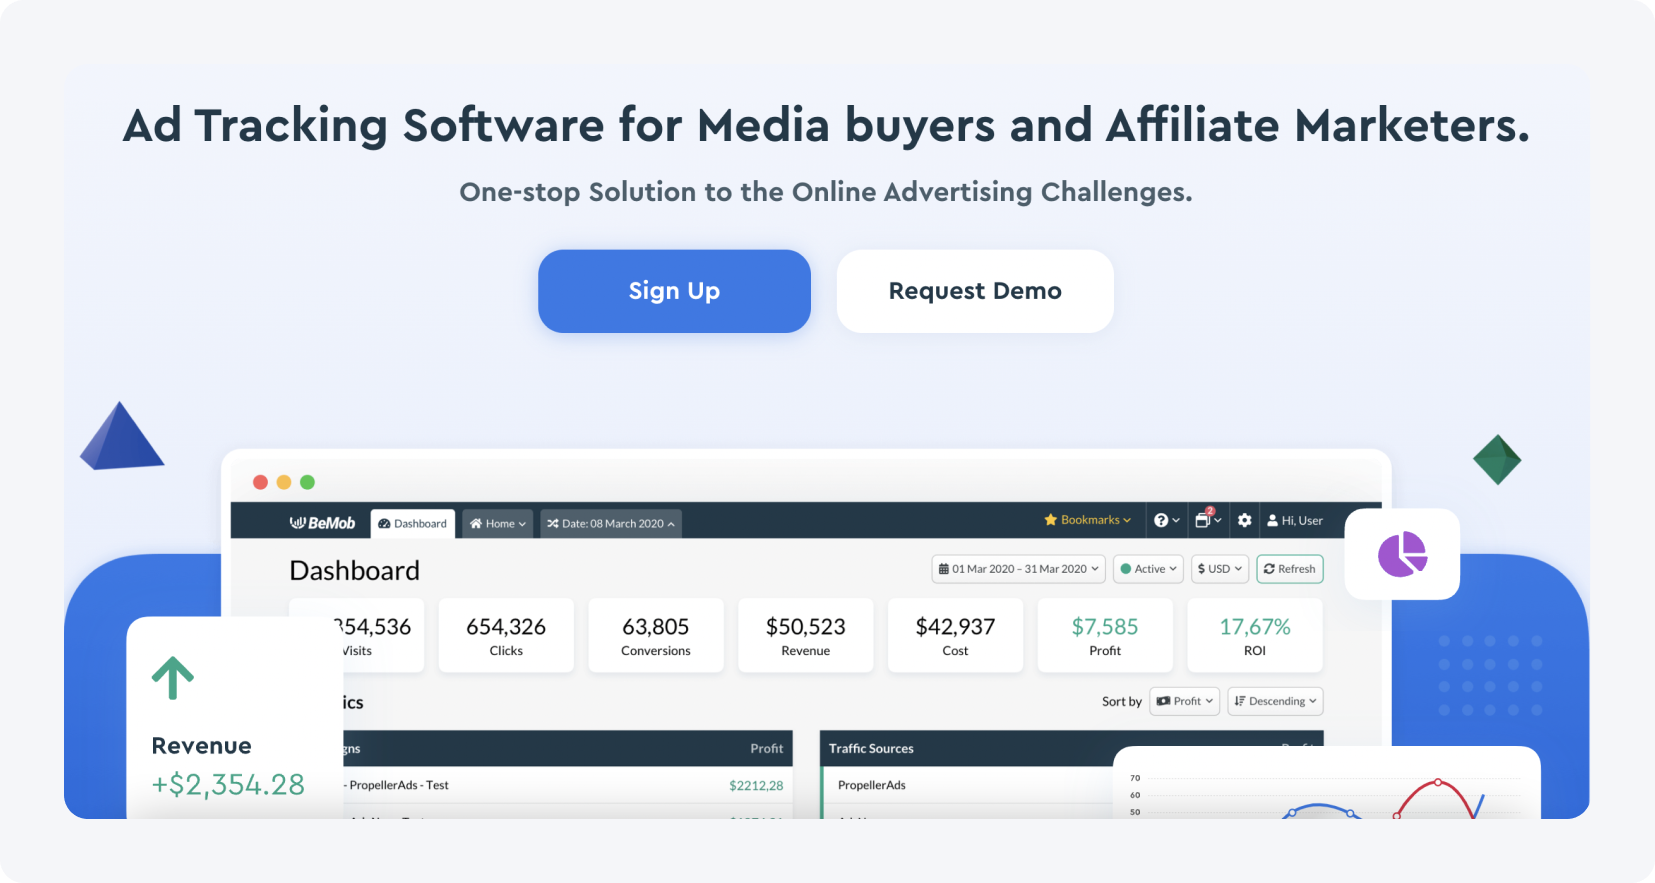Click the BeMob logo in the navigation bar

click(320, 522)
